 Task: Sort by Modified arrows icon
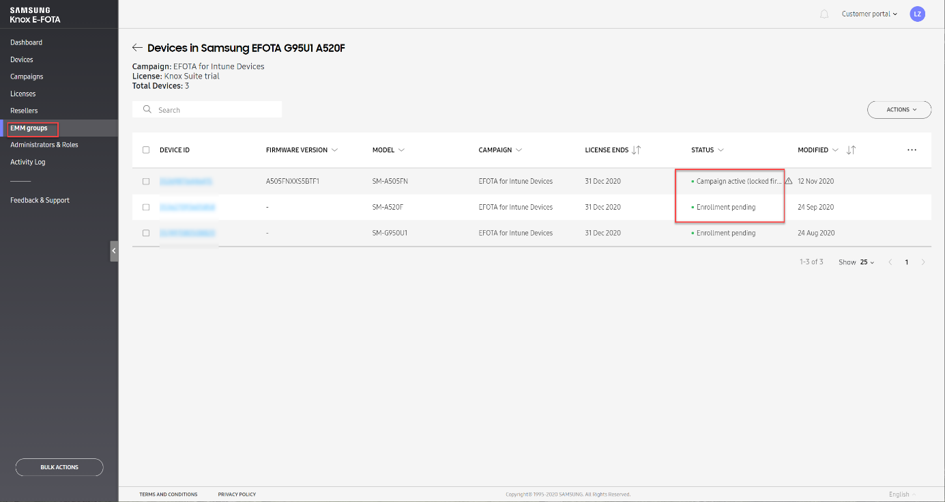pos(851,150)
